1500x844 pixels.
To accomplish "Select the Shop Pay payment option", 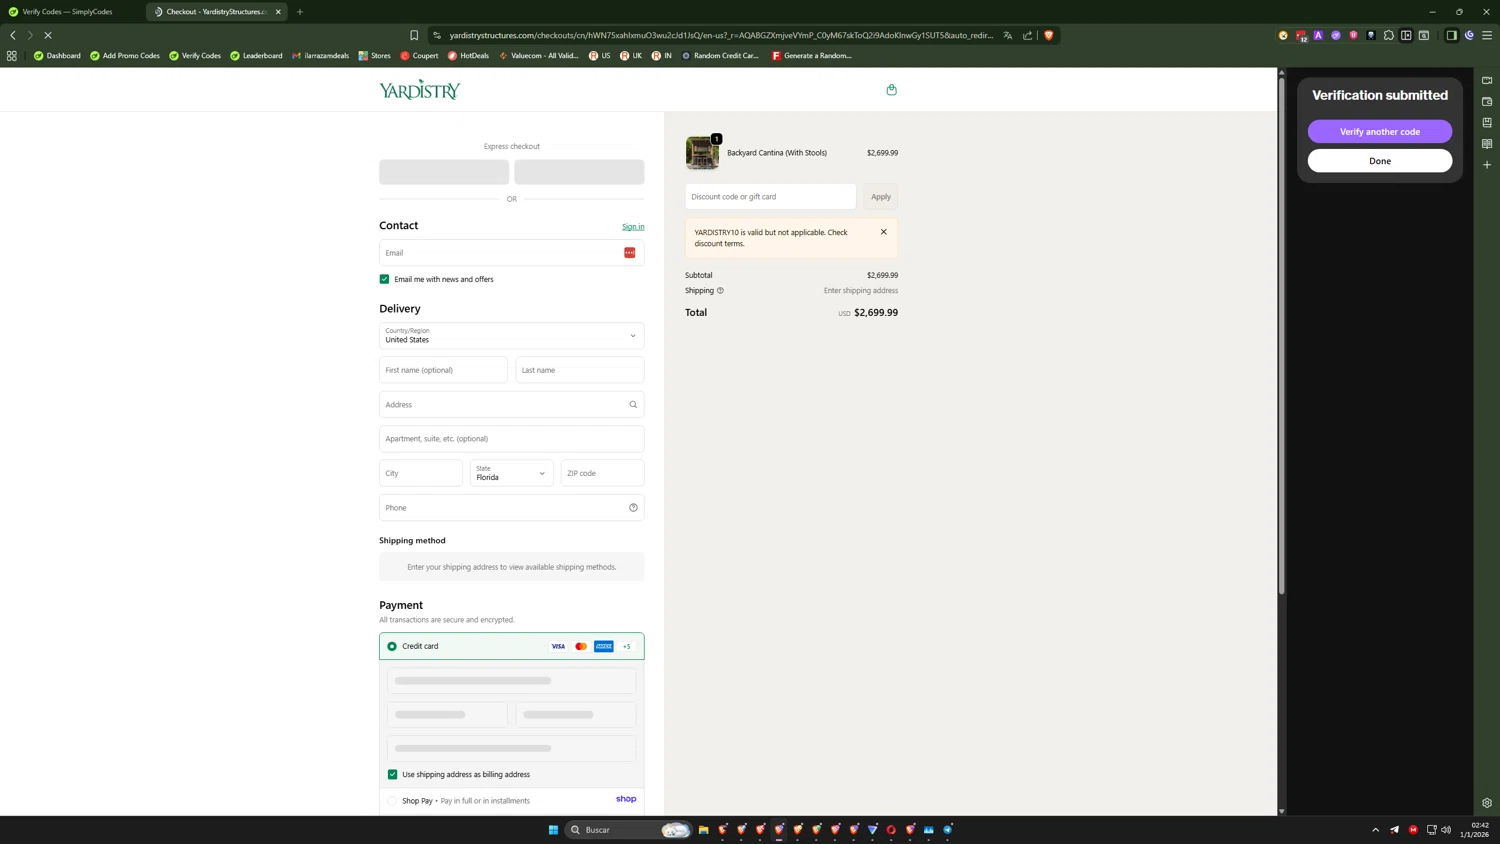I will pos(392,801).
